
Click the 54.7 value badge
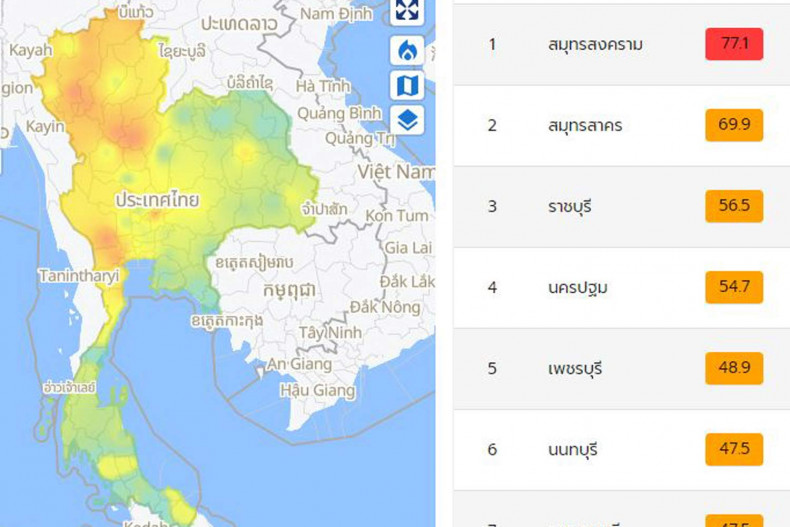[733, 288]
